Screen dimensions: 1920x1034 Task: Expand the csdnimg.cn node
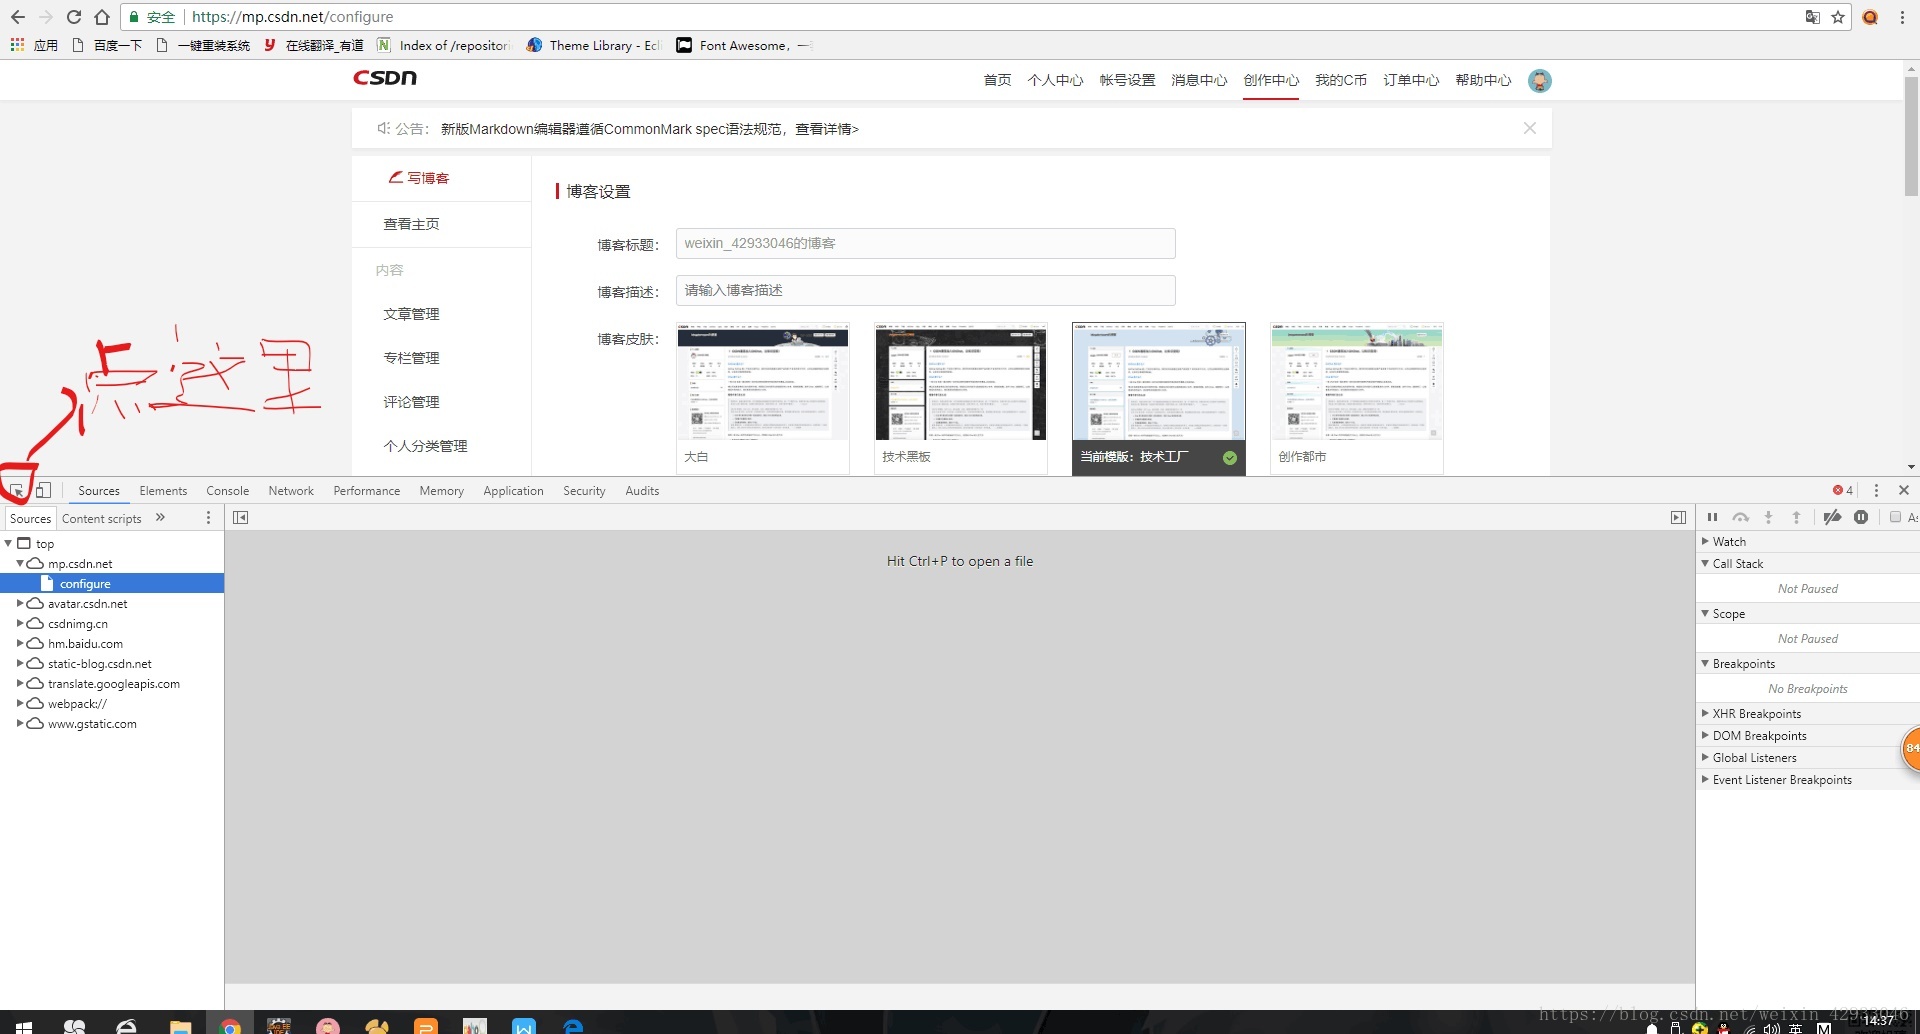pos(20,623)
